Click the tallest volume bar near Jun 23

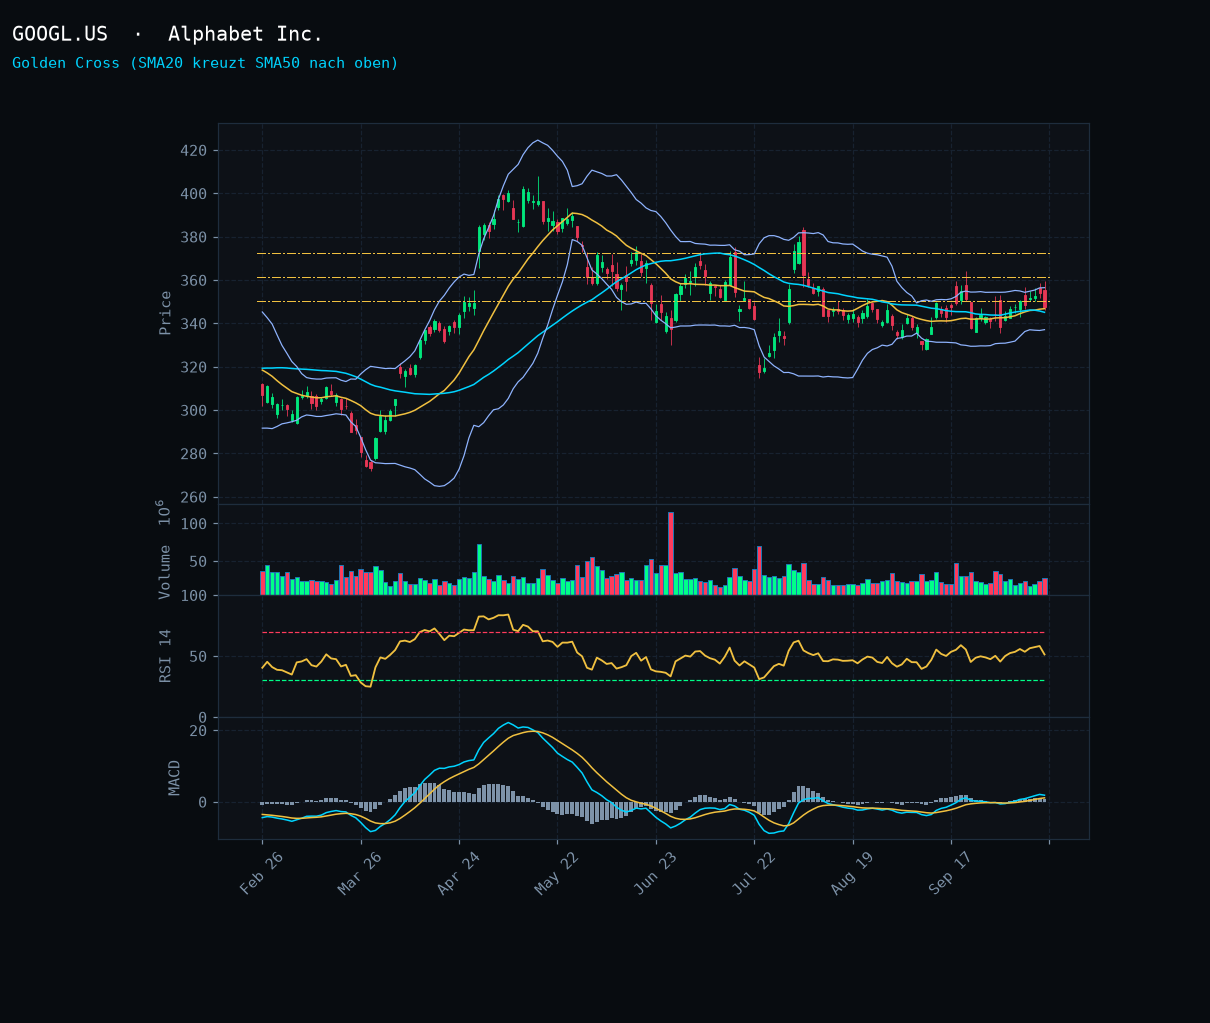point(671,554)
